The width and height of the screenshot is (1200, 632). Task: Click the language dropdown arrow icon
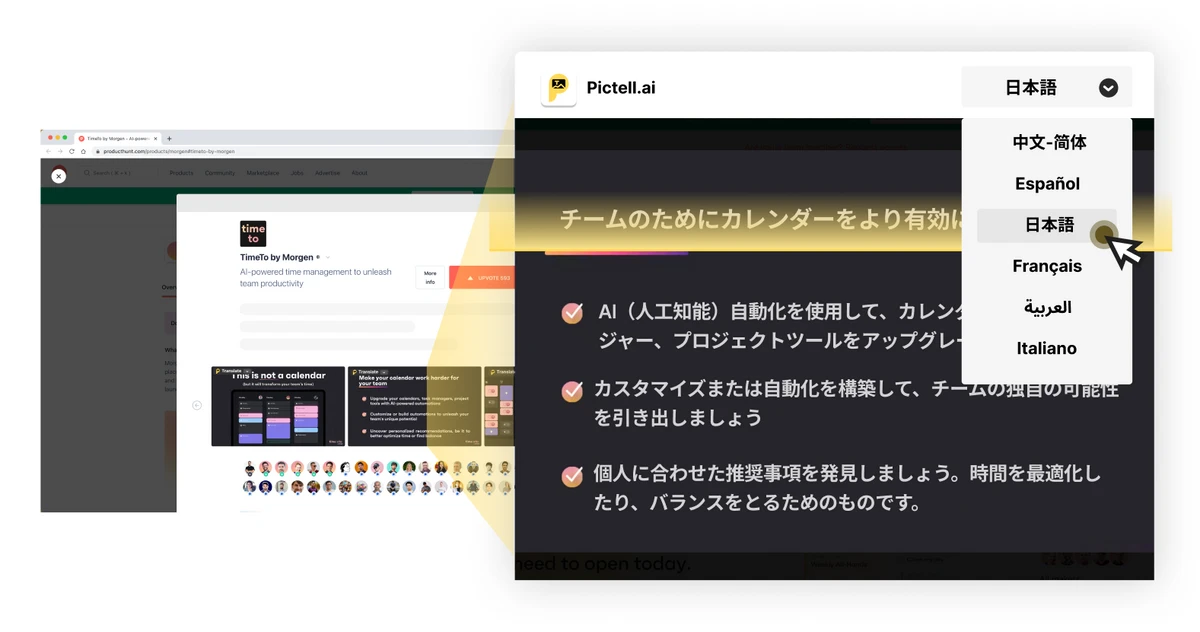1108,88
